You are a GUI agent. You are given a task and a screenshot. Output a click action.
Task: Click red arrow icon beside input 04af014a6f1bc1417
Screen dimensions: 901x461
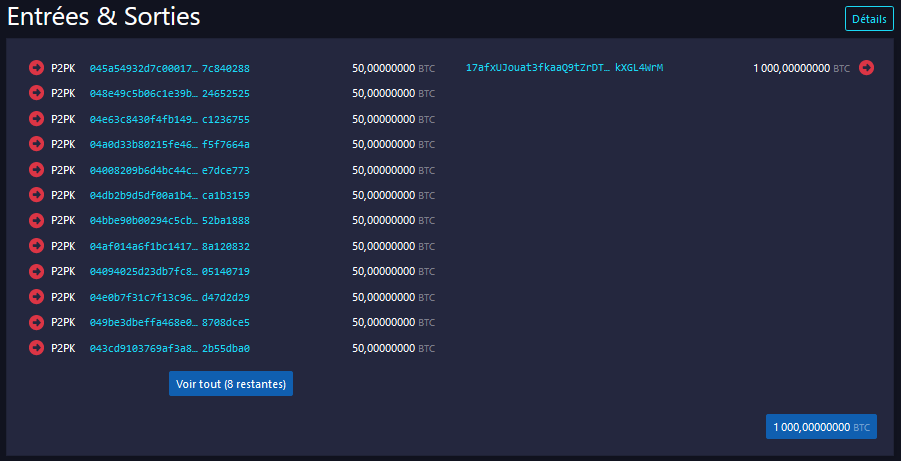coord(36,245)
